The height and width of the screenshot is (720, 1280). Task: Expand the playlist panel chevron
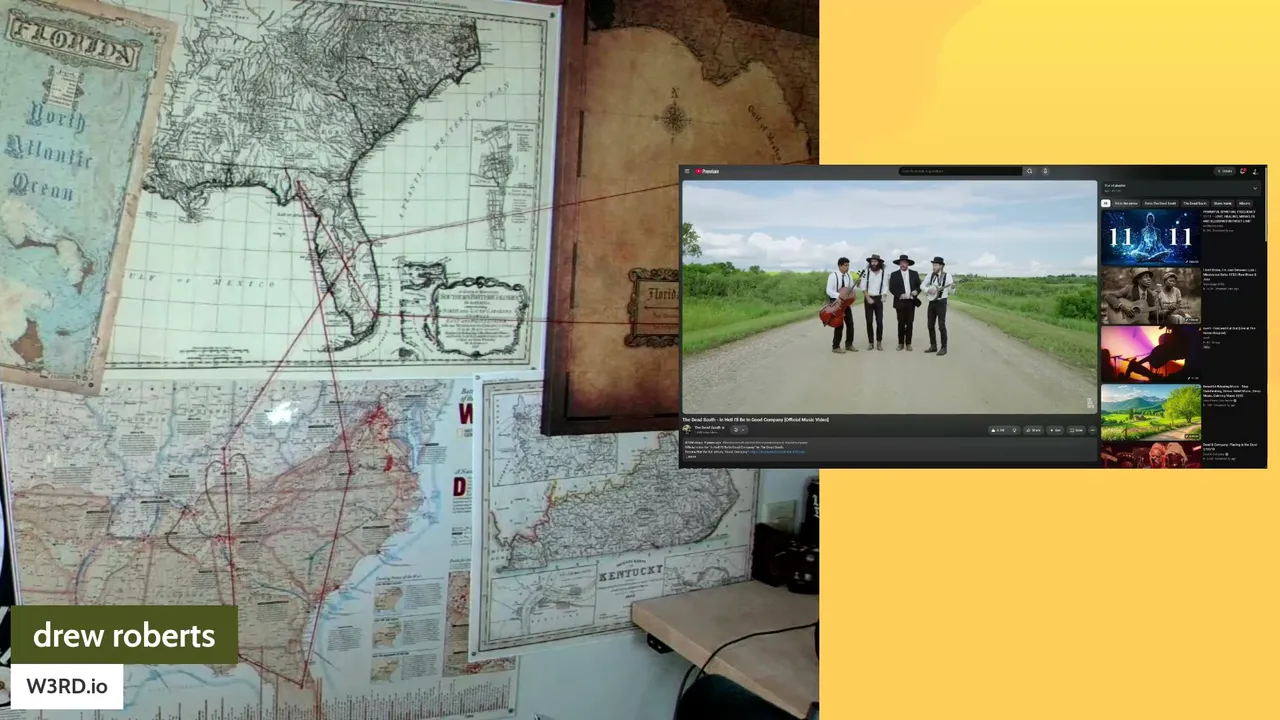pos(1255,187)
